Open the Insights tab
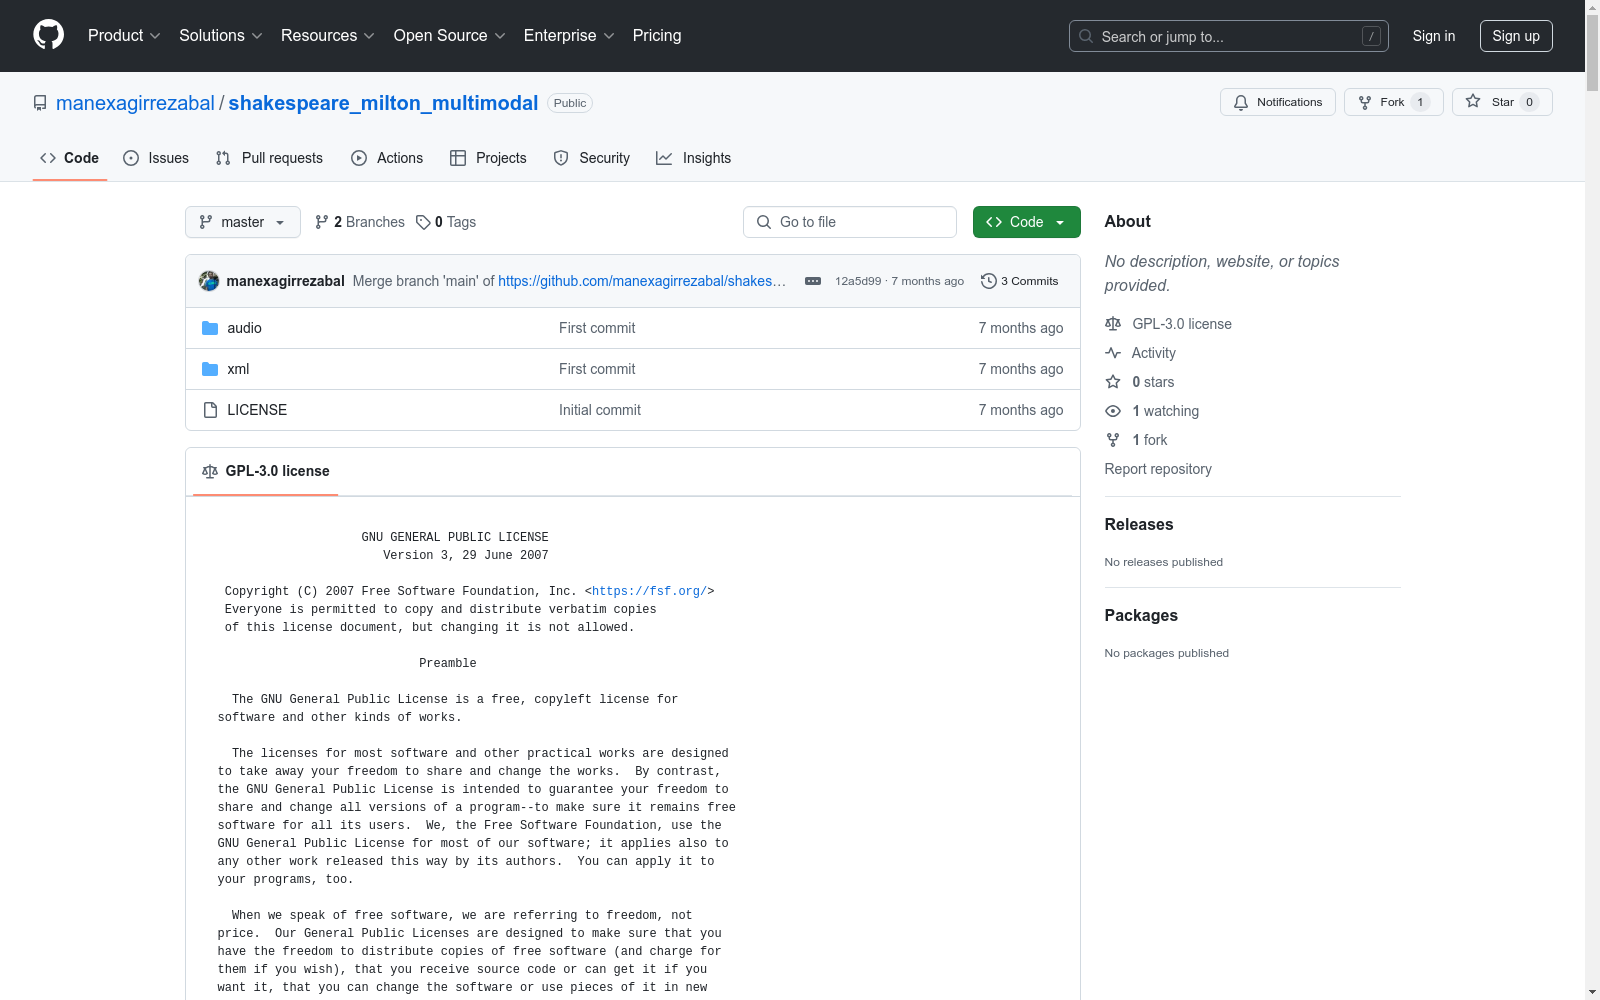 point(694,158)
